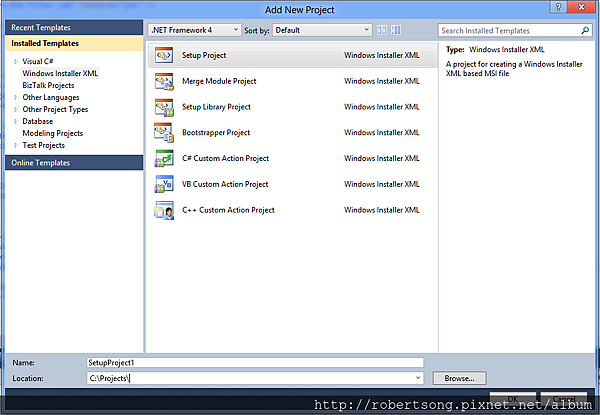Open the Location path dropdown arrow
The height and width of the screenshot is (415, 600).
(418, 378)
